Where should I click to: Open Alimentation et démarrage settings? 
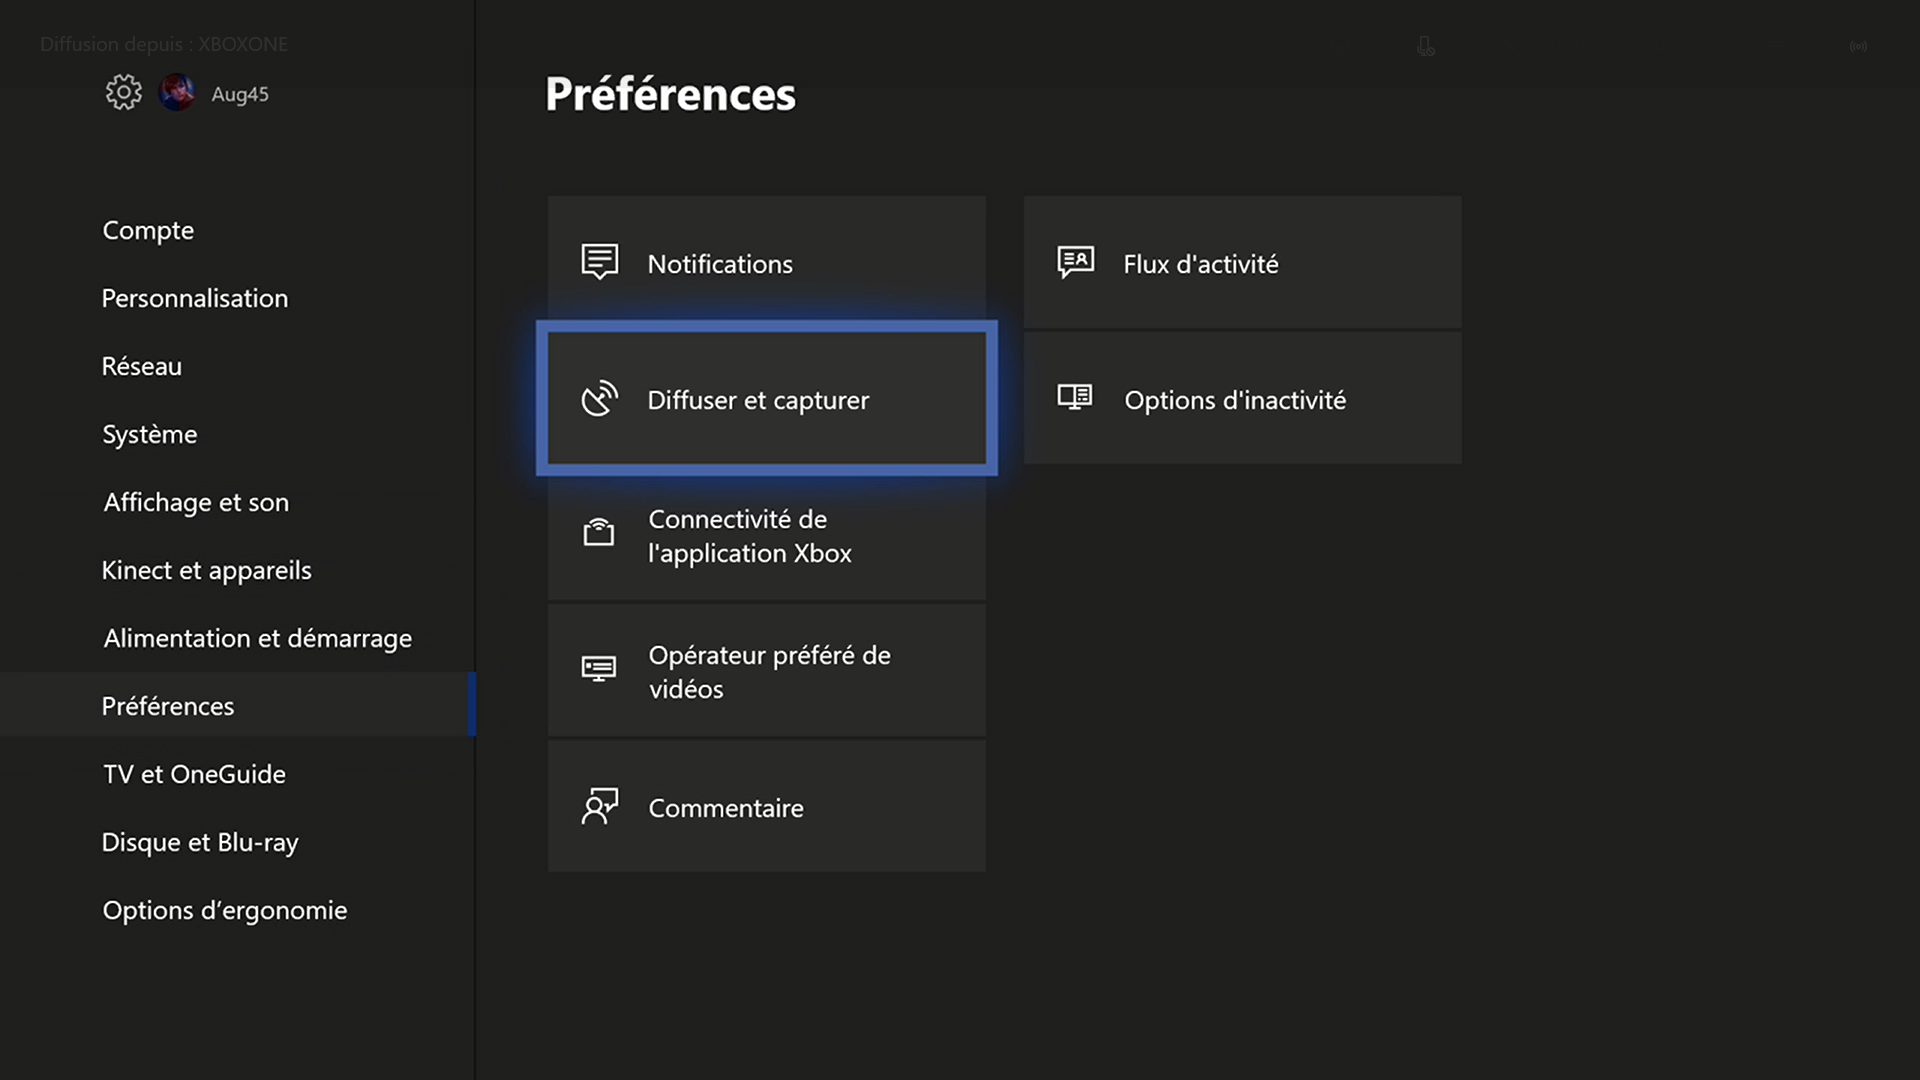point(258,638)
